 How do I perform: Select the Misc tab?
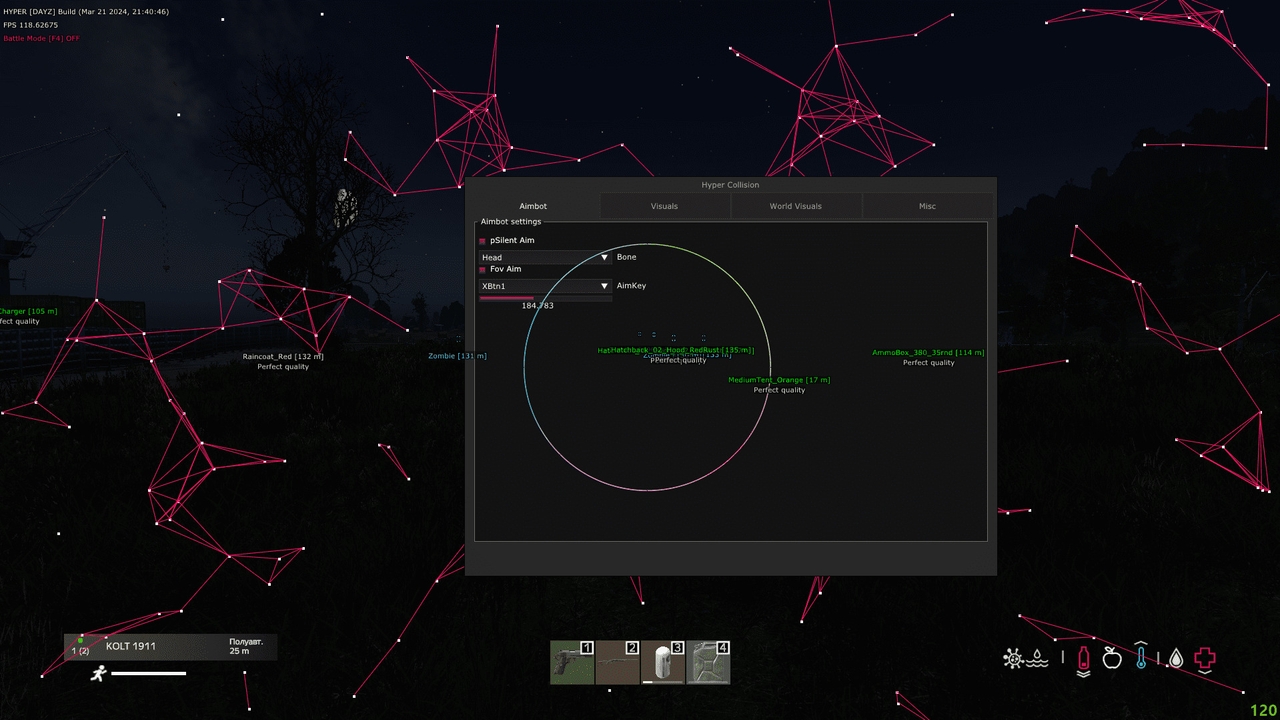[927, 206]
